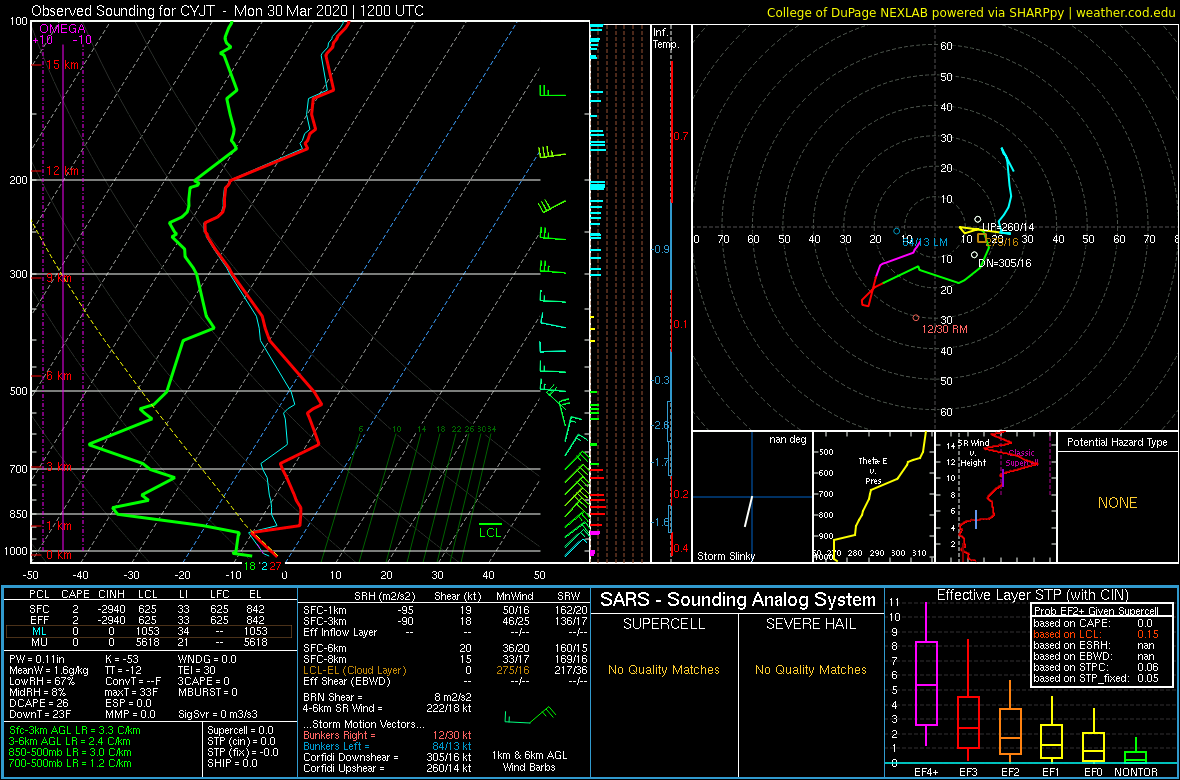This screenshot has width=1180, height=780.
Task: Click the 'MeanW = 1.6g/kg' entry
Action: coord(47,671)
